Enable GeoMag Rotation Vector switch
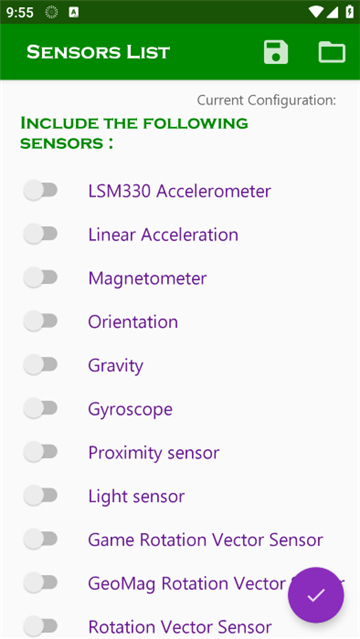 click(40, 583)
